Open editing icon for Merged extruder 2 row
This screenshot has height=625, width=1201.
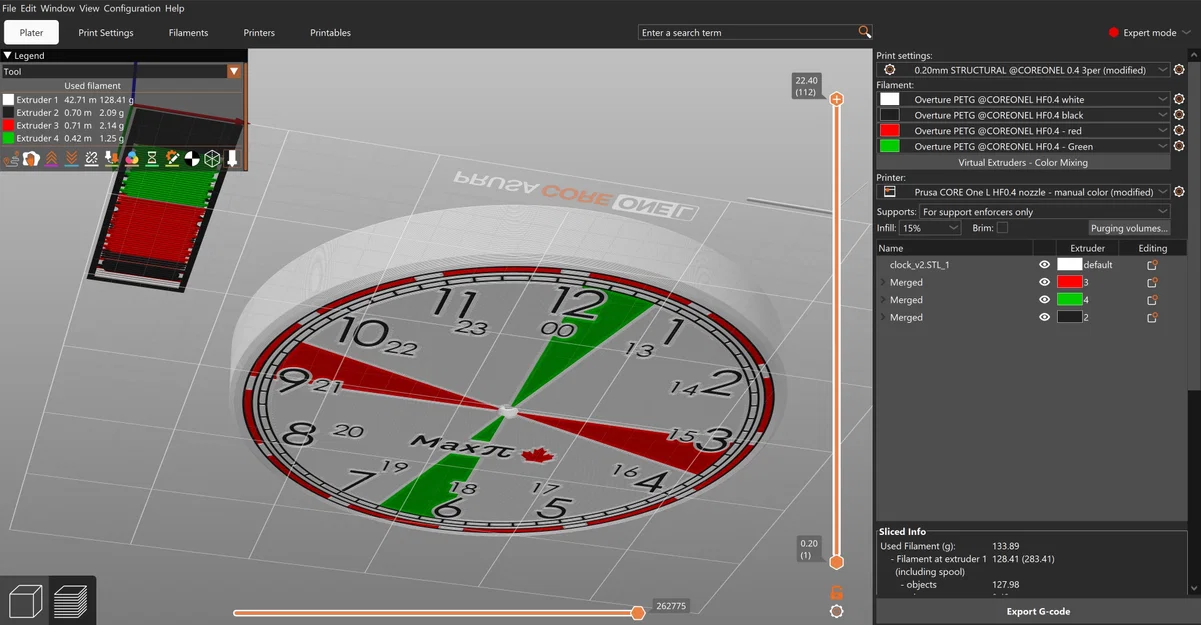point(1152,317)
